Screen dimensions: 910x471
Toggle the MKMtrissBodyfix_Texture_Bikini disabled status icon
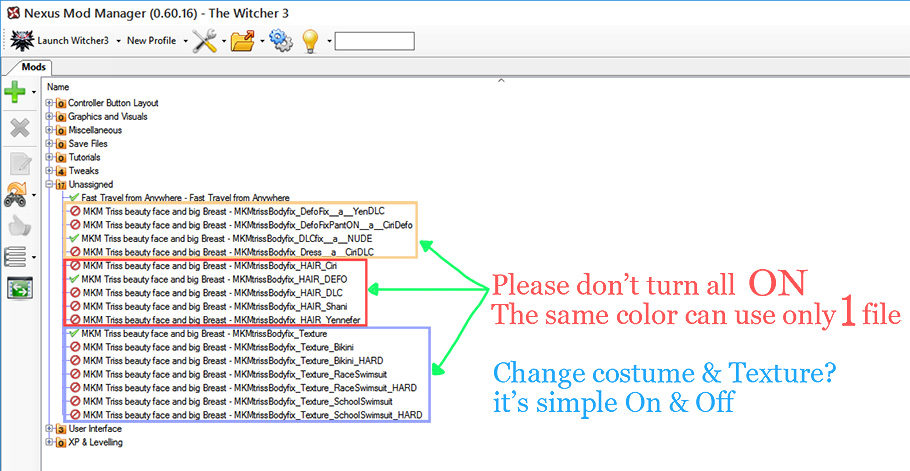coord(74,347)
